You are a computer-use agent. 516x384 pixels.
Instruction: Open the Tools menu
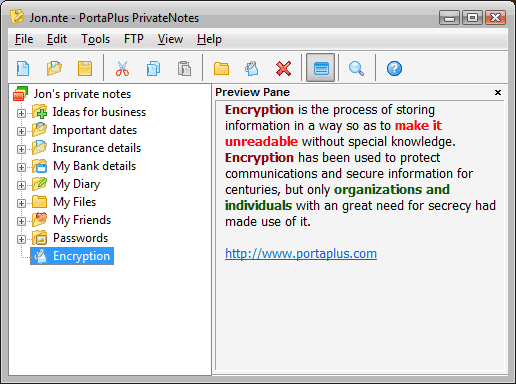(x=96, y=39)
